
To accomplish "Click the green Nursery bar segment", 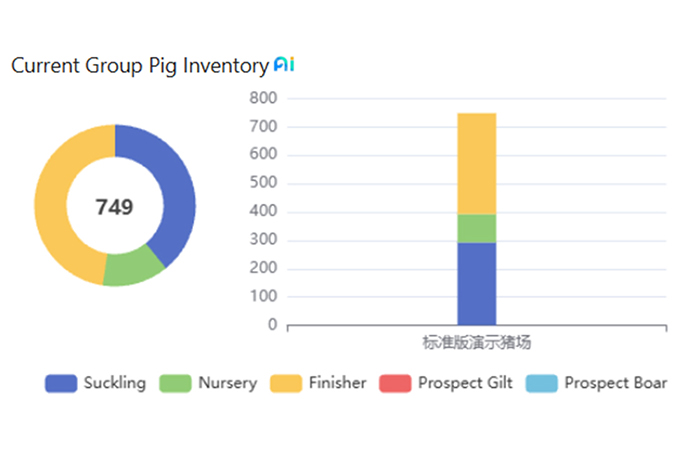I will [x=476, y=228].
